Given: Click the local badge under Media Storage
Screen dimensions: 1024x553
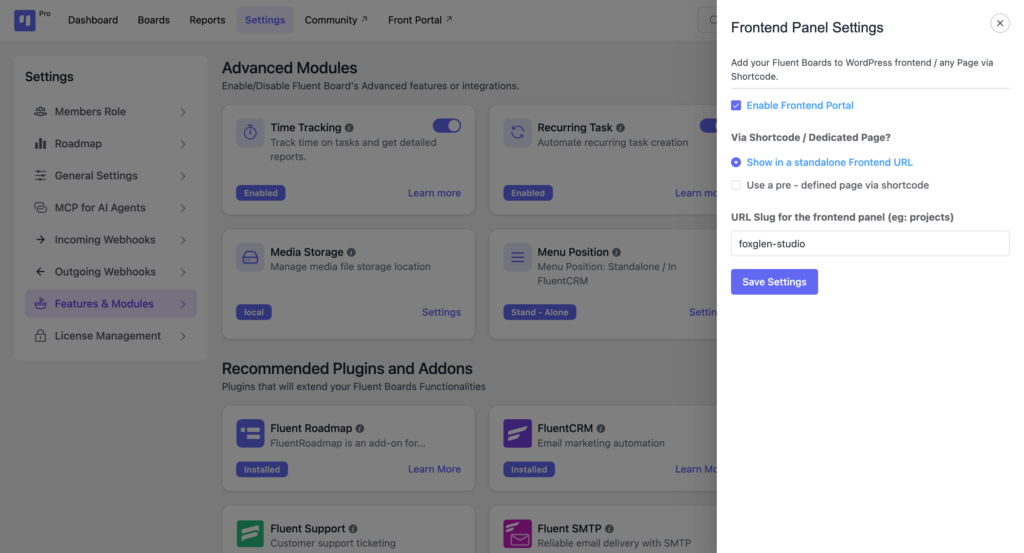Looking at the screenshot, I should [253, 312].
